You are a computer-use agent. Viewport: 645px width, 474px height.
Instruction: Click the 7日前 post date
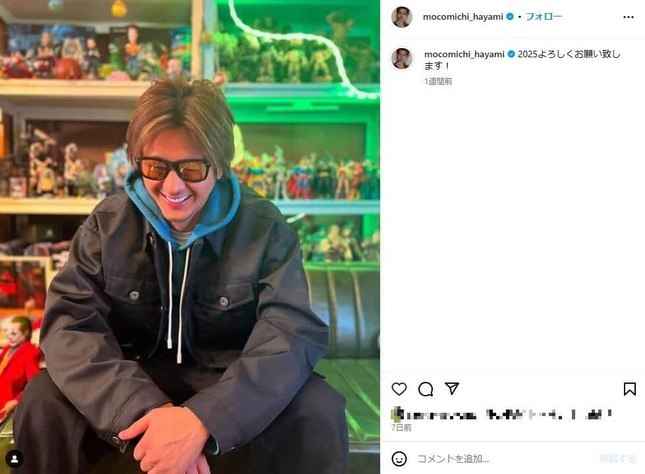tap(401, 428)
